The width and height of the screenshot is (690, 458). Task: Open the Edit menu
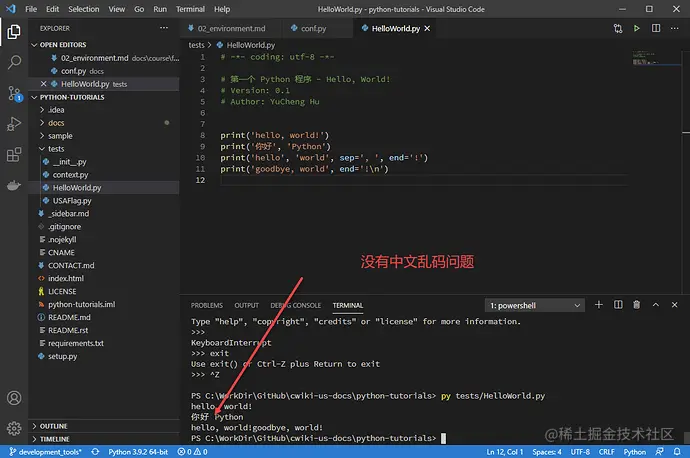coord(52,9)
